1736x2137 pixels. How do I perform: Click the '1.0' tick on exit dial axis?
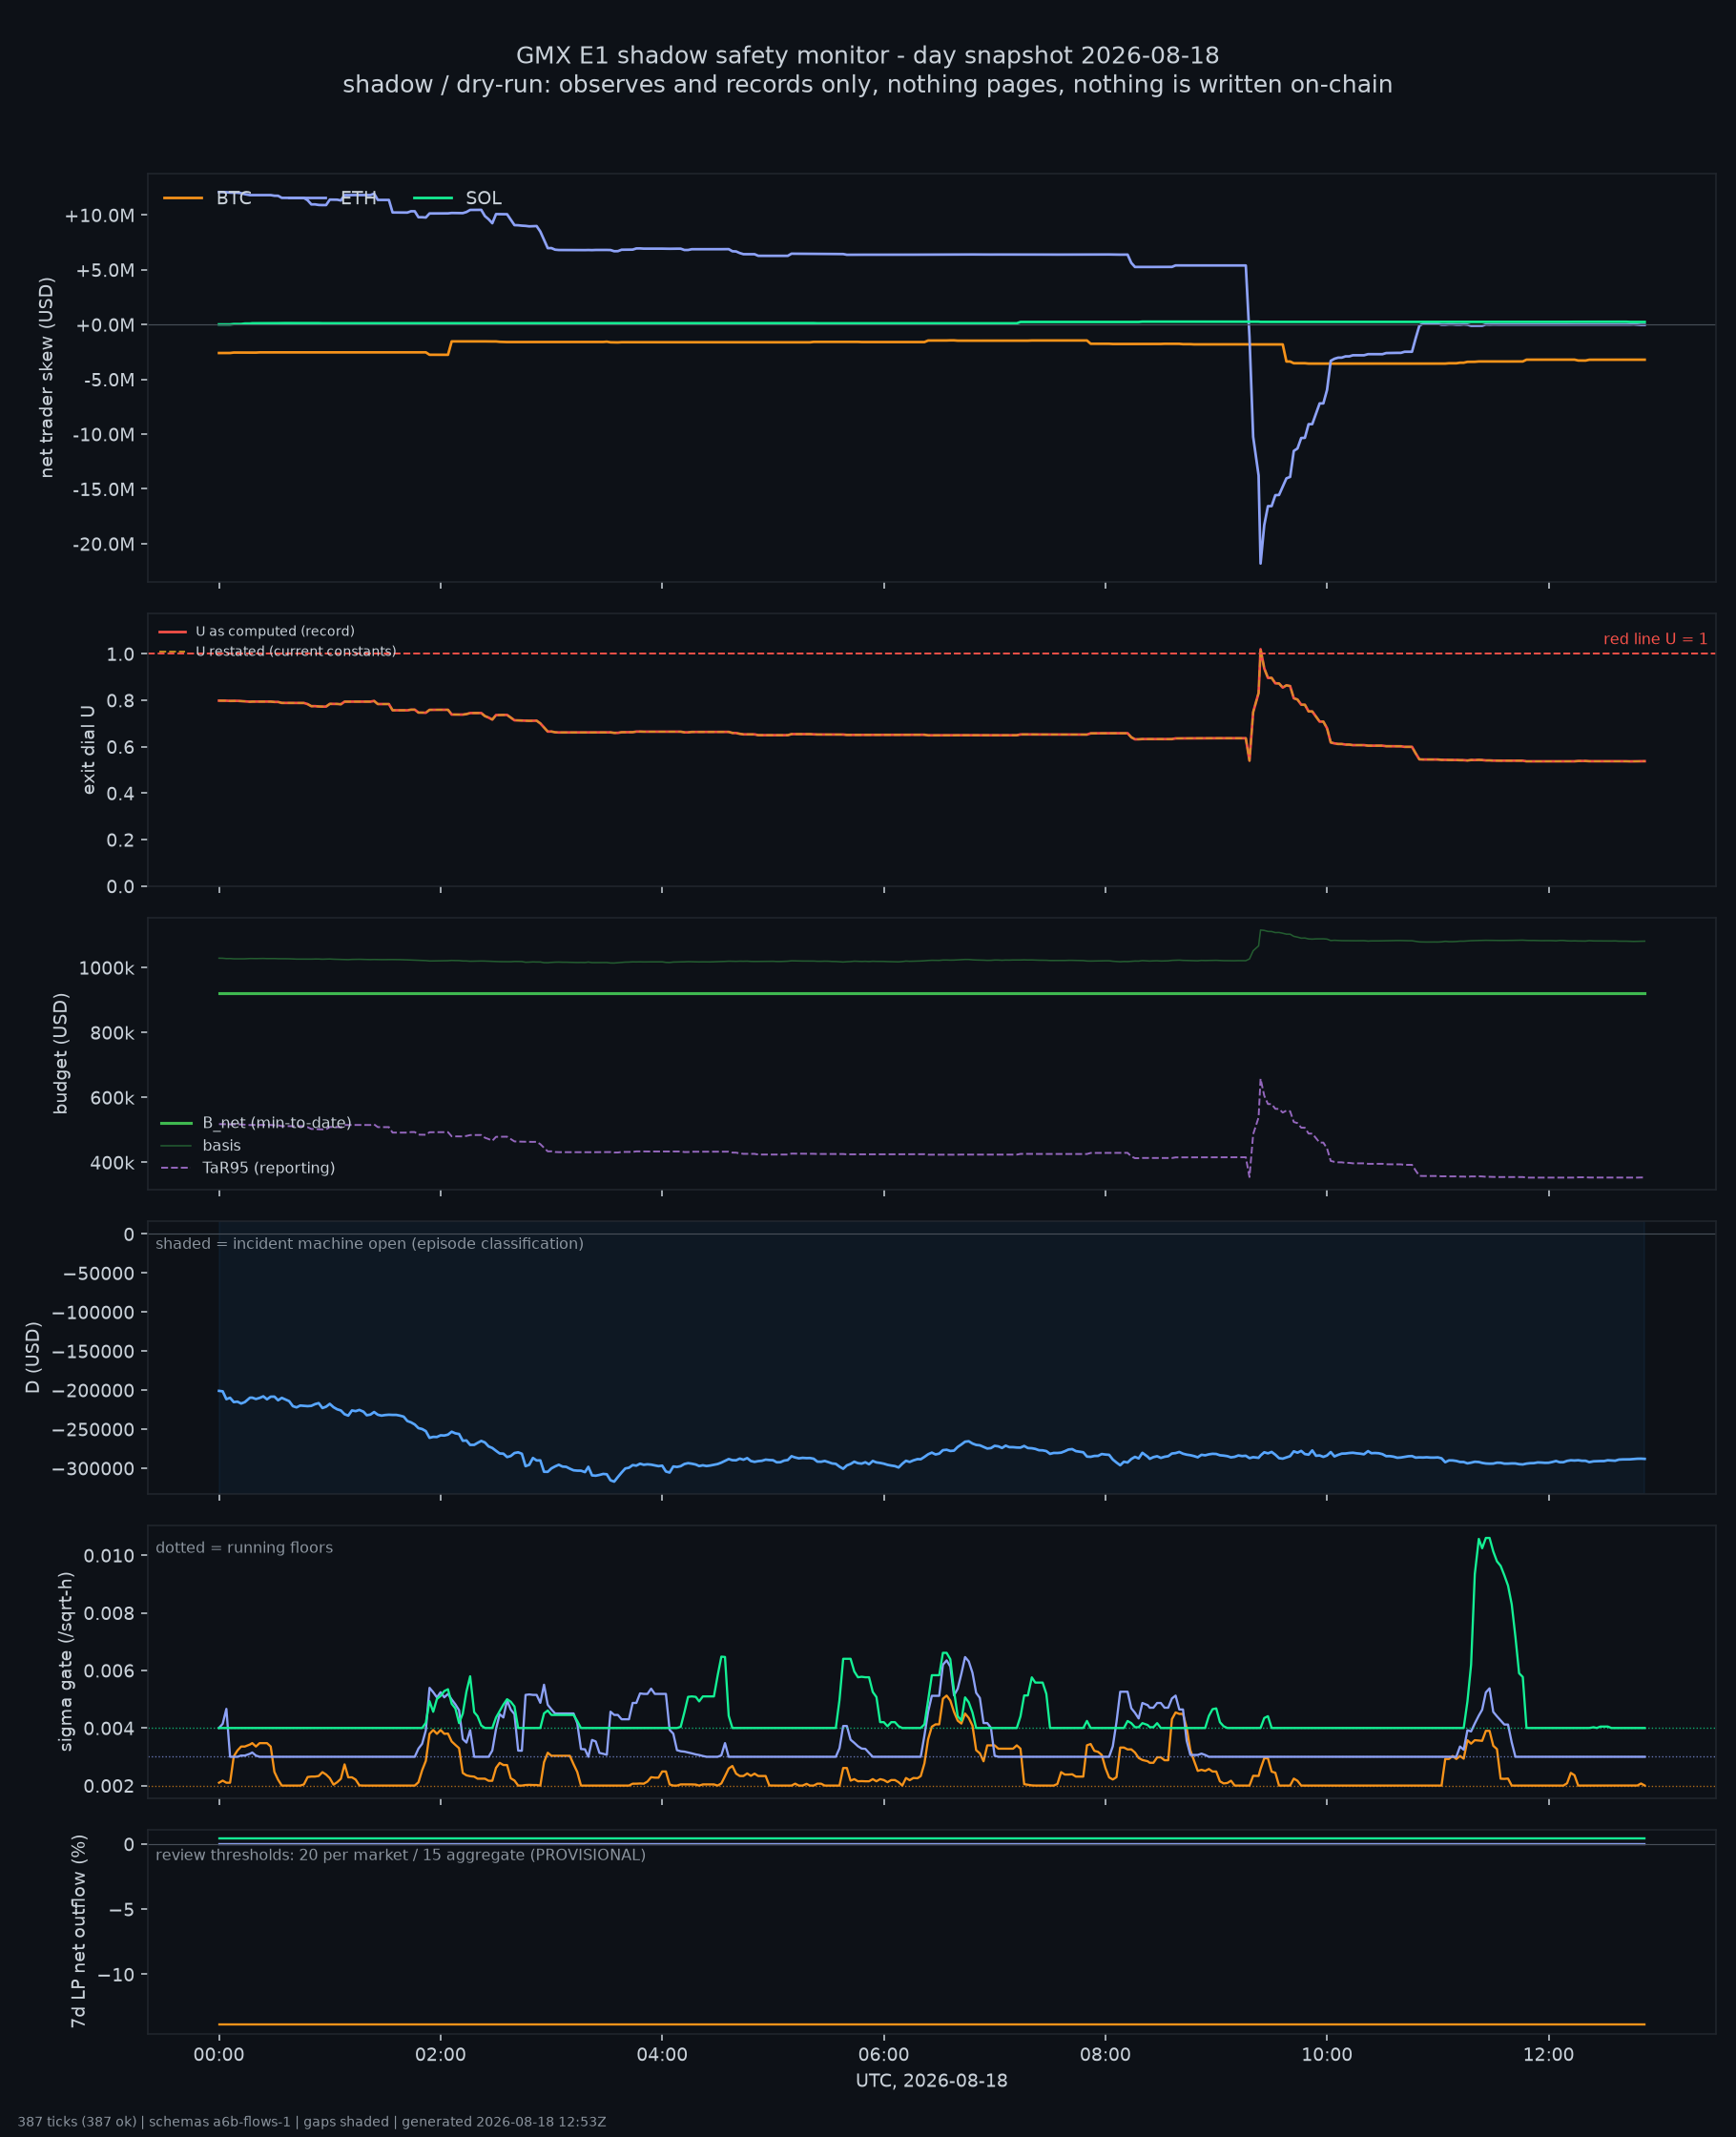pos(121,654)
